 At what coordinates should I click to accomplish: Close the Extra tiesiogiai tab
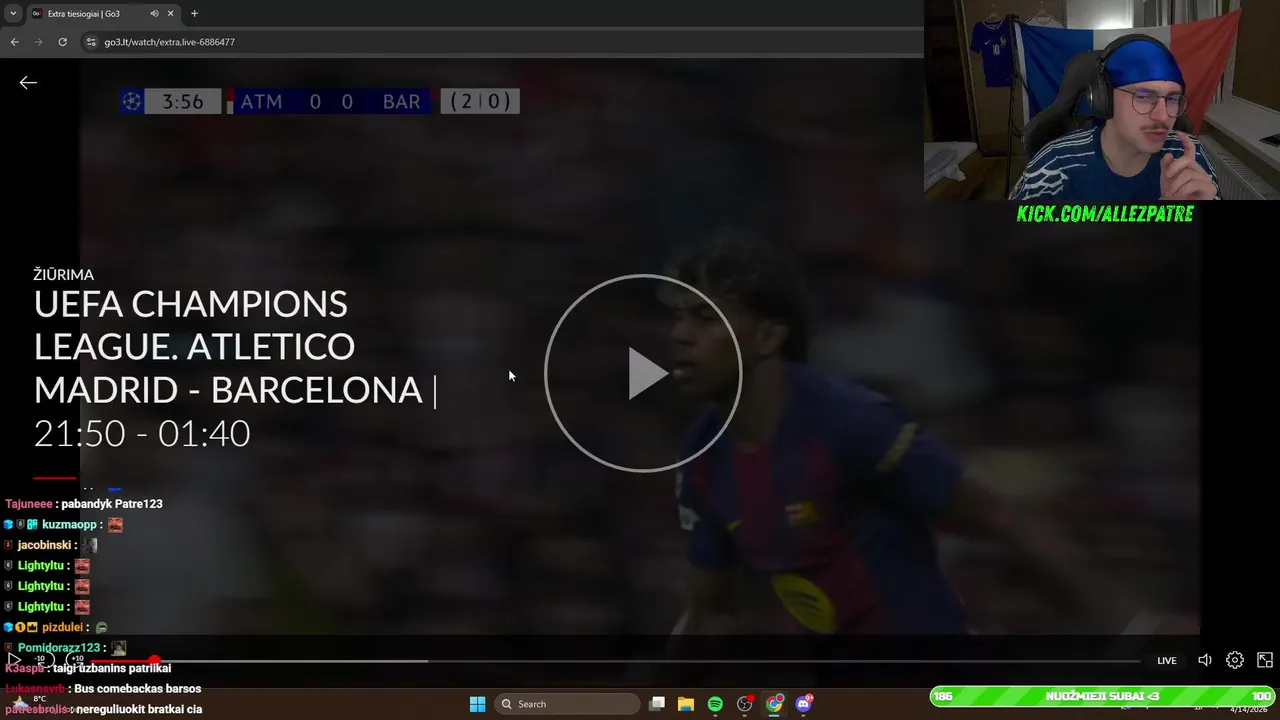[x=171, y=13]
